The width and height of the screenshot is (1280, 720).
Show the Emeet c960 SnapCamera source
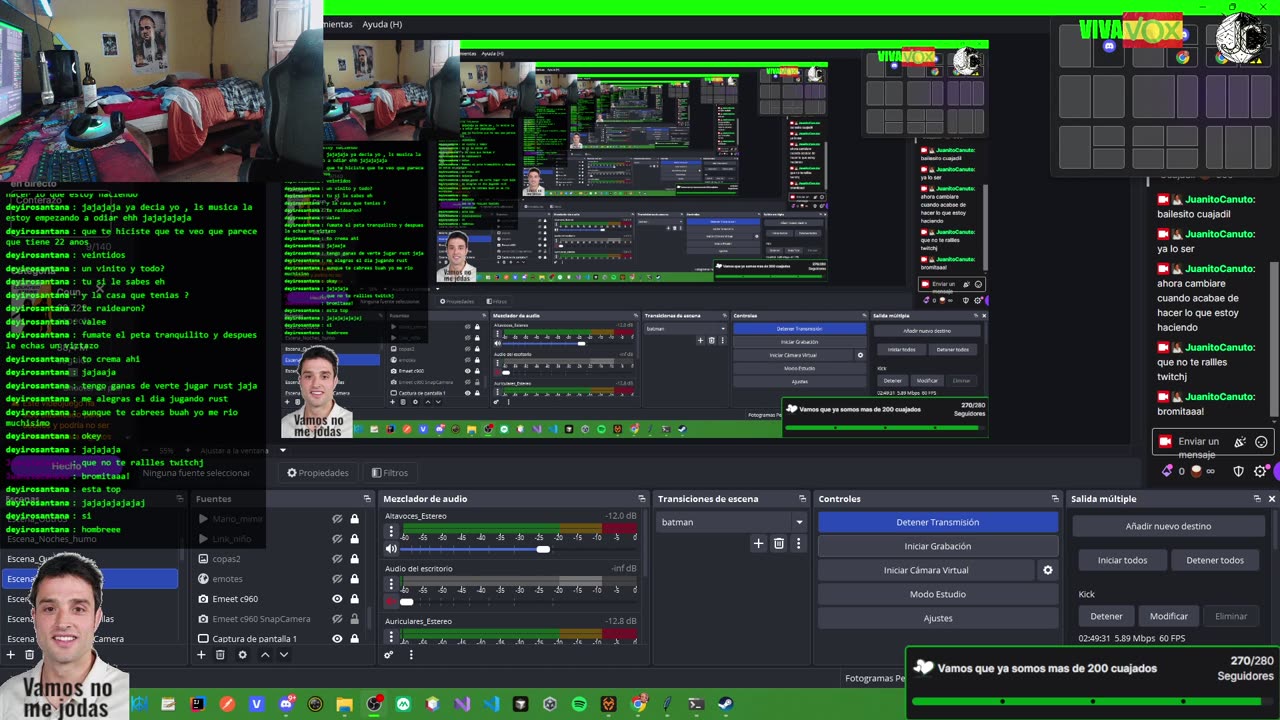pos(337,619)
